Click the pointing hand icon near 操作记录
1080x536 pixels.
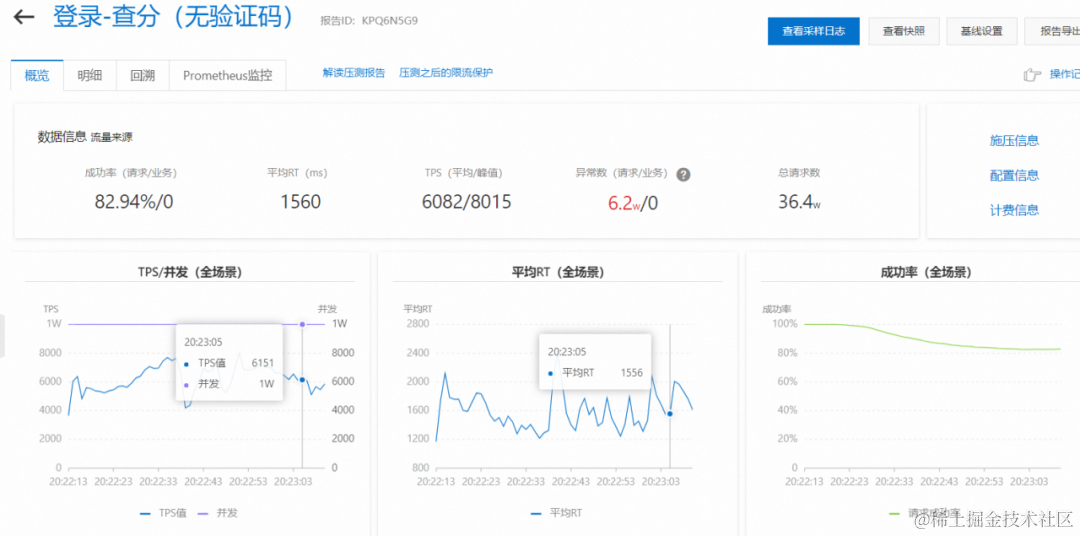[x=1032, y=74]
